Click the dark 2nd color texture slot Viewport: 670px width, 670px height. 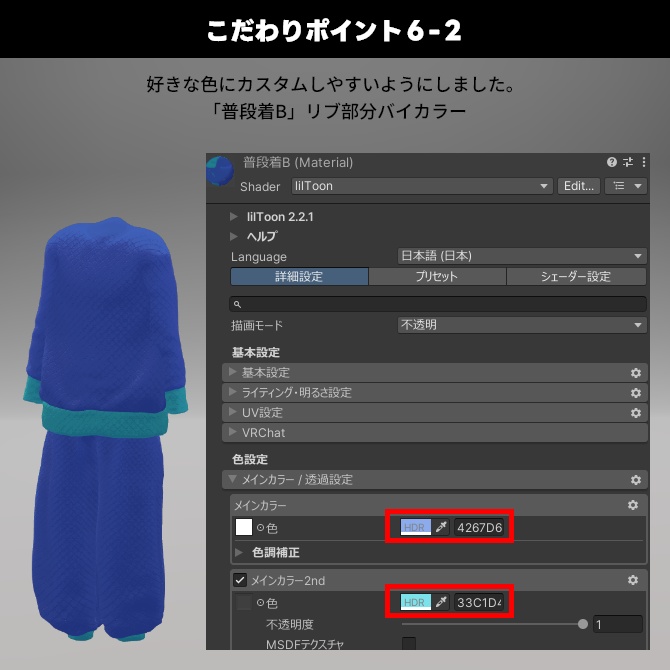pyautogui.click(x=244, y=602)
